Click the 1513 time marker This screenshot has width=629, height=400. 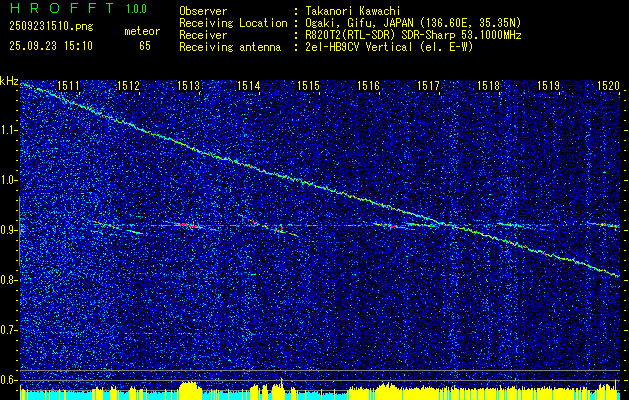[189, 85]
